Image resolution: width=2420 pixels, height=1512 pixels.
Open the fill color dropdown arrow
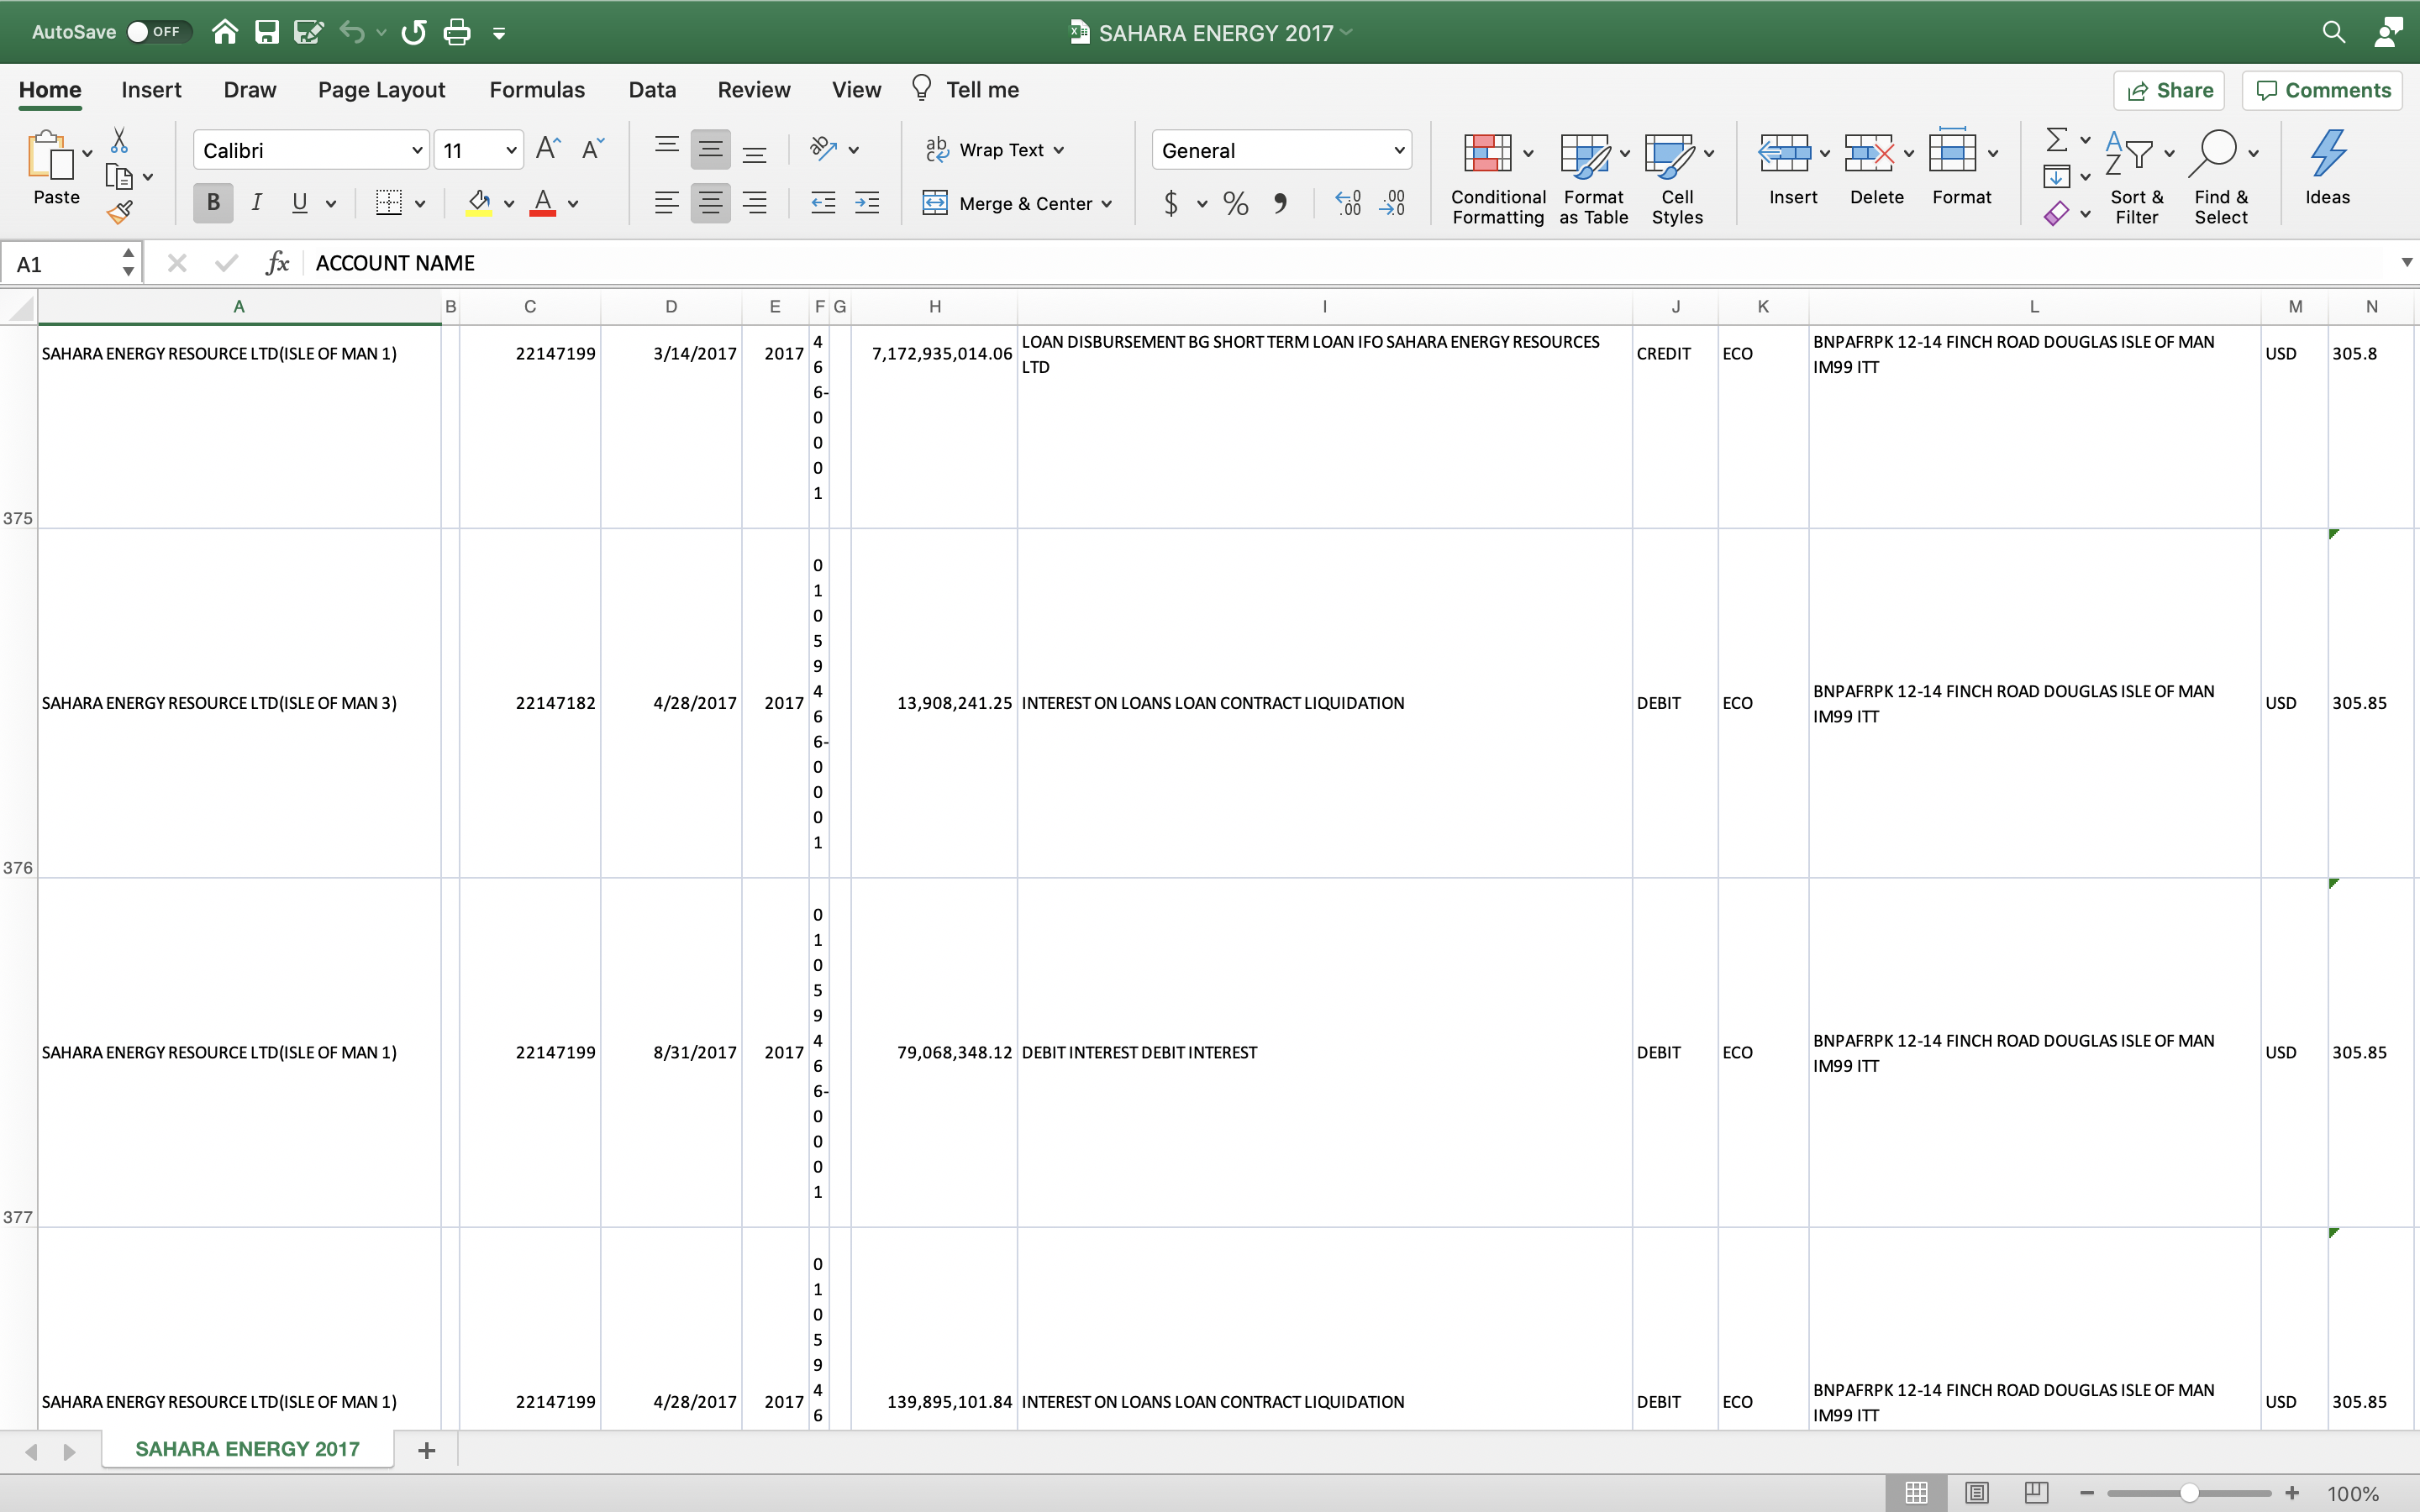509,204
